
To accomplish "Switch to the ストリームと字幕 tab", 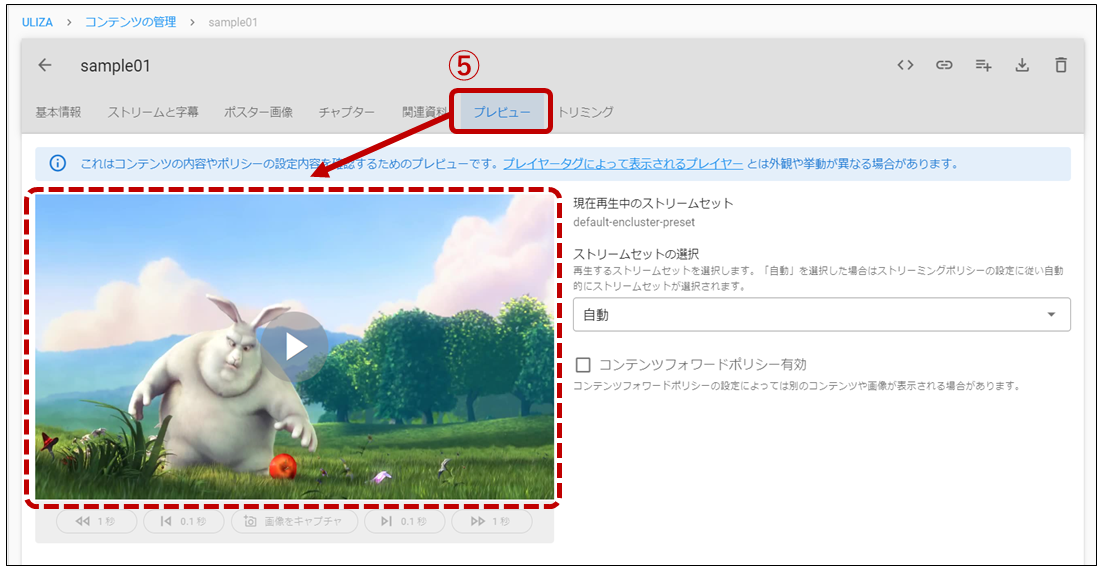I will point(153,112).
